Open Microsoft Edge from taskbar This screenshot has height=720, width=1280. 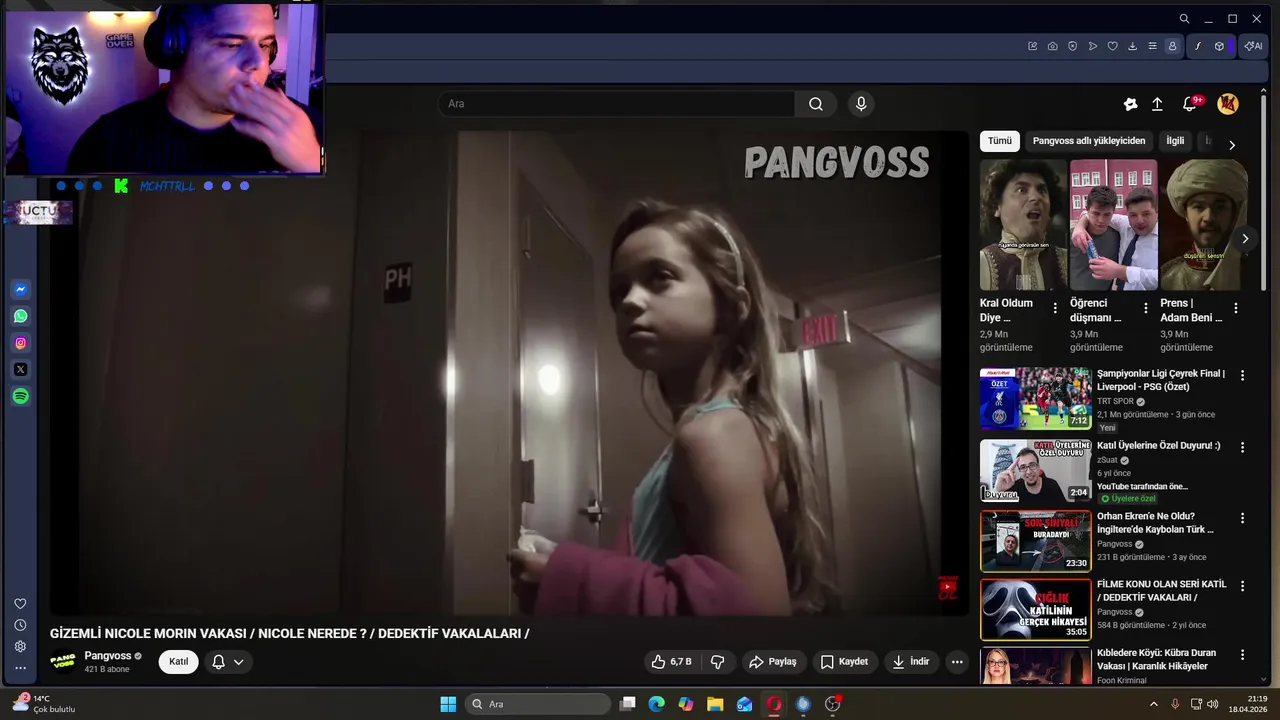[x=656, y=704]
